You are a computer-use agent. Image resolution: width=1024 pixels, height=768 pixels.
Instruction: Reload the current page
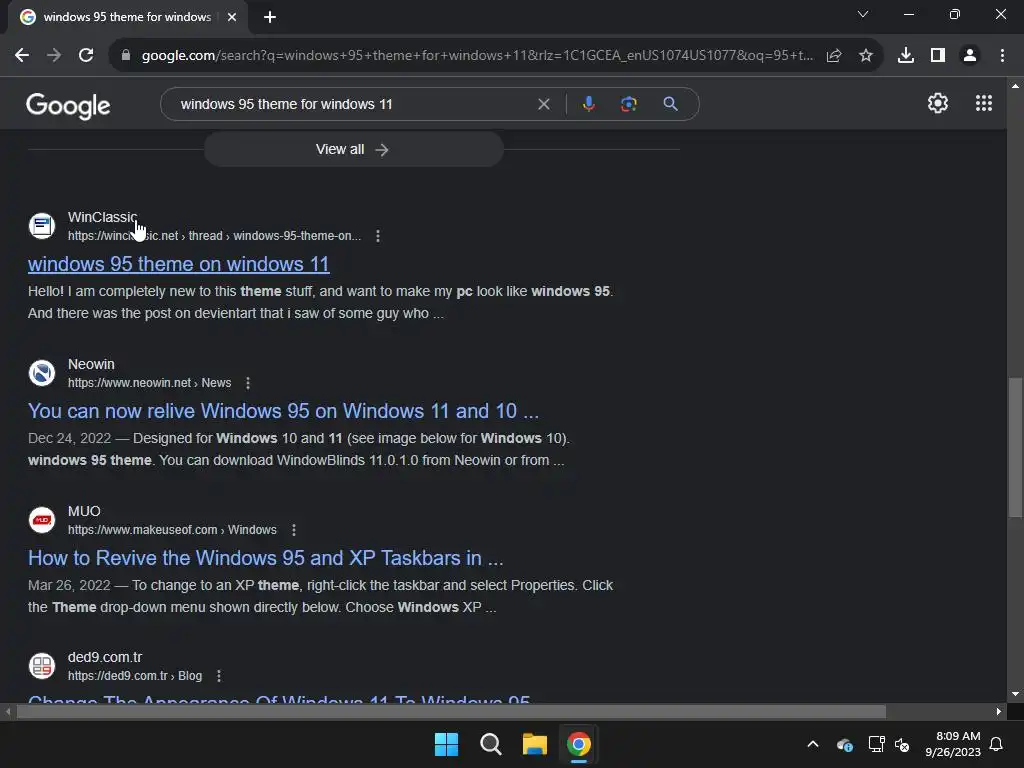pyautogui.click(x=86, y=56)
